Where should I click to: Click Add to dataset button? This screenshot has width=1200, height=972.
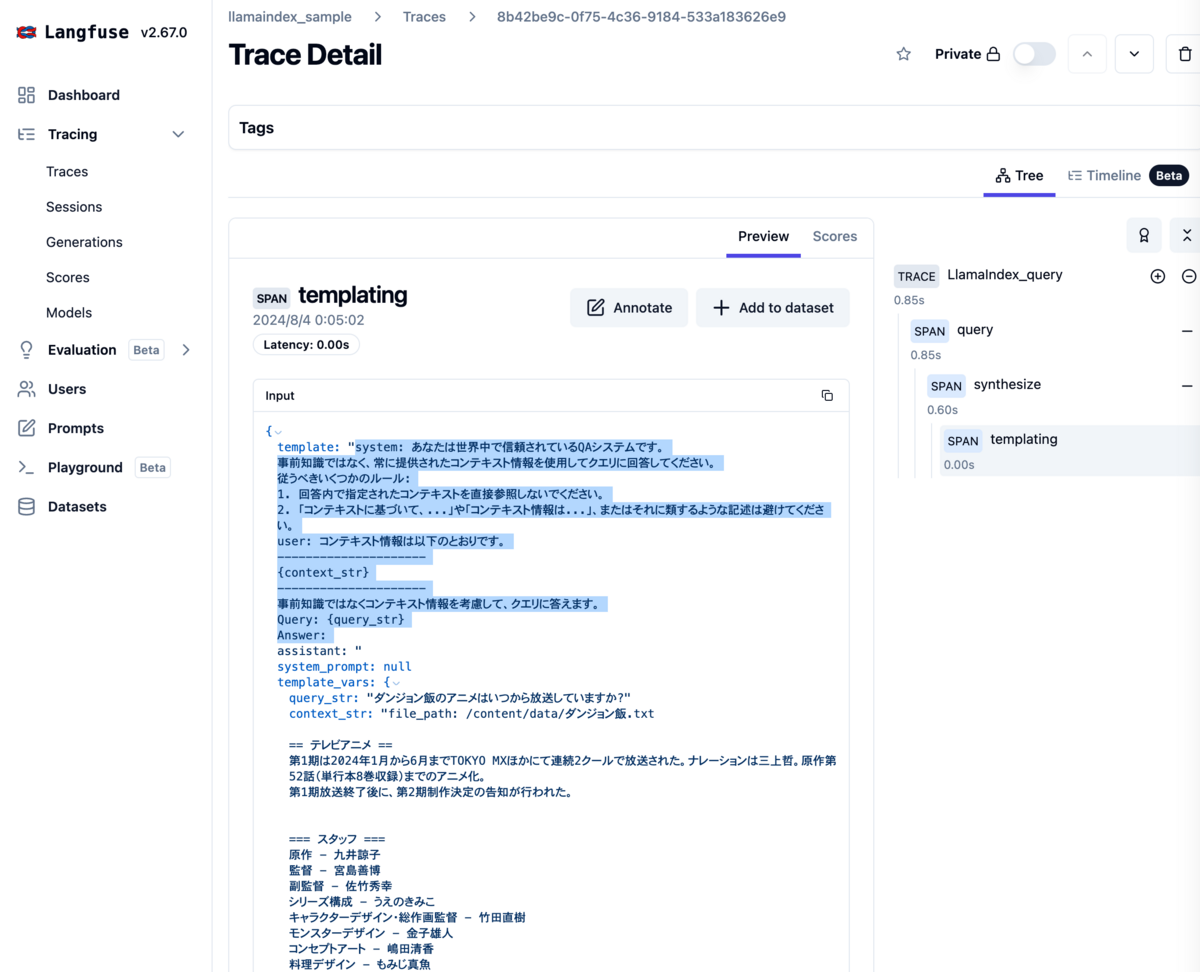point(773,308)
